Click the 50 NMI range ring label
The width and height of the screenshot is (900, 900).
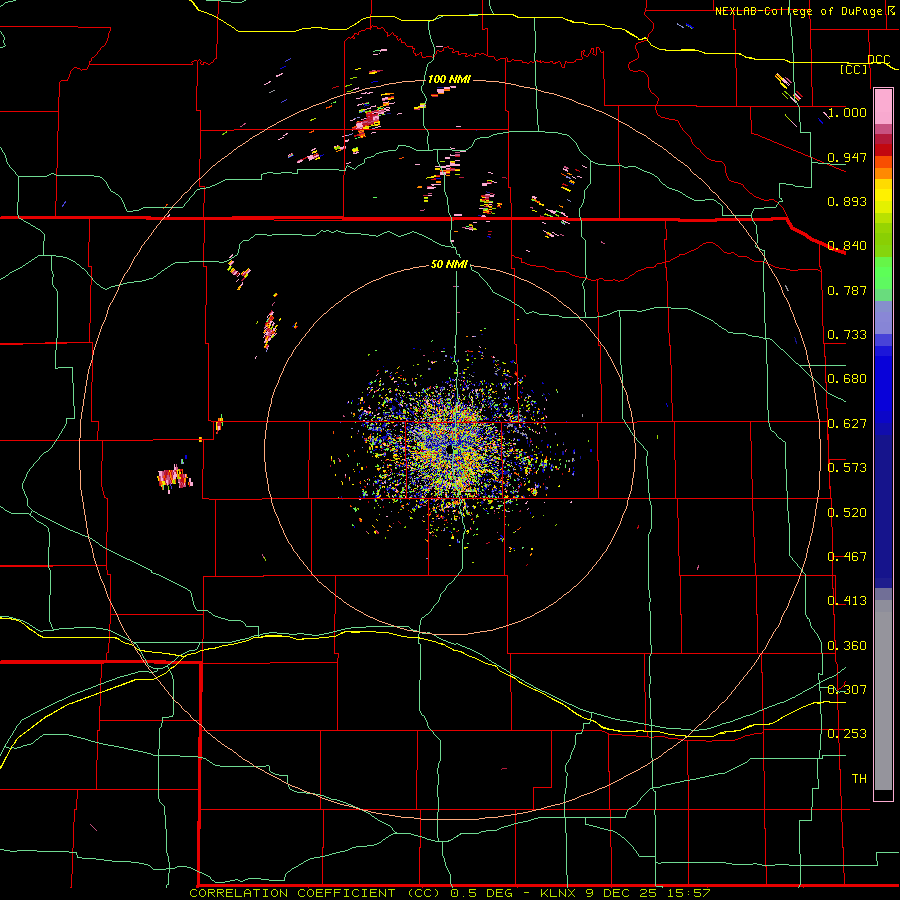(x=449, y=265)
